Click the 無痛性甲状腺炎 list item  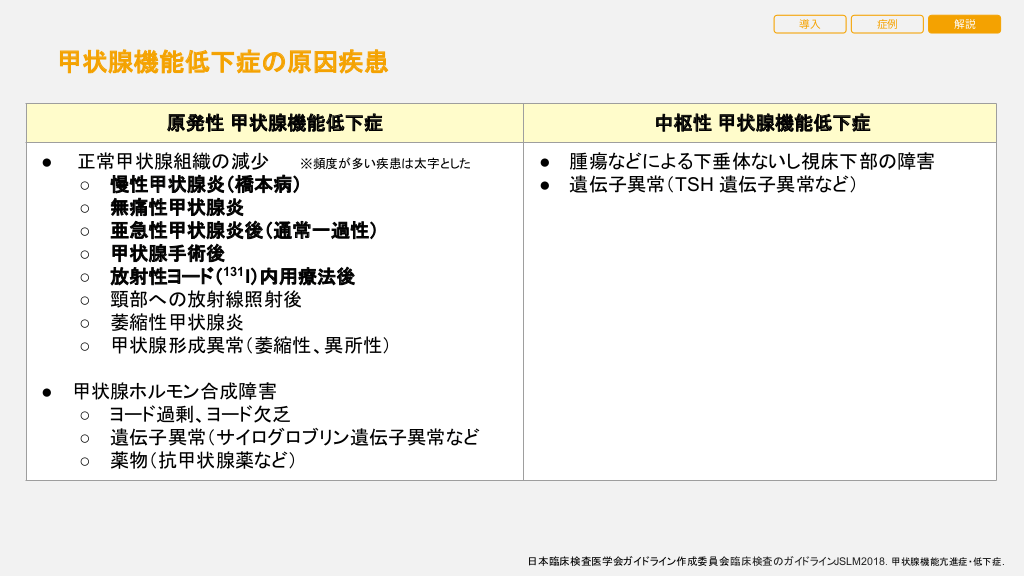click(177, 208)
